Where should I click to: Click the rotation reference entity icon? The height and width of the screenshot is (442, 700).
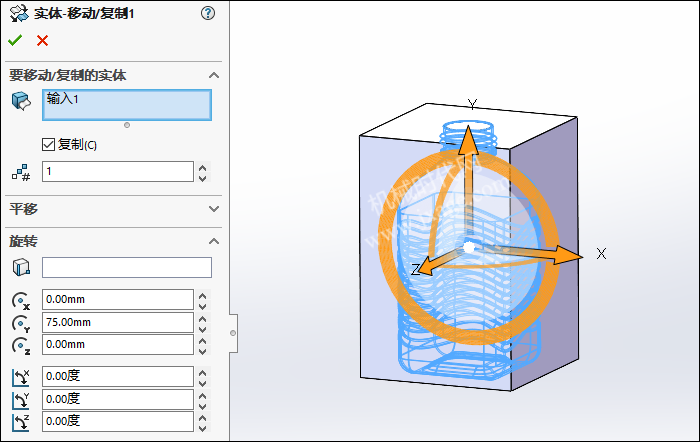coord(21,267)
